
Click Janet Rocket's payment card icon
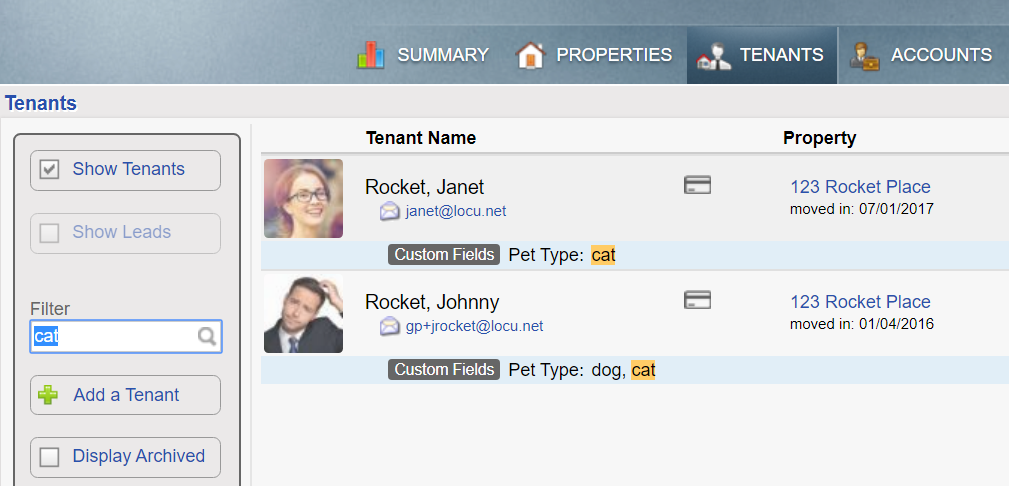click(x=697, y=185)
